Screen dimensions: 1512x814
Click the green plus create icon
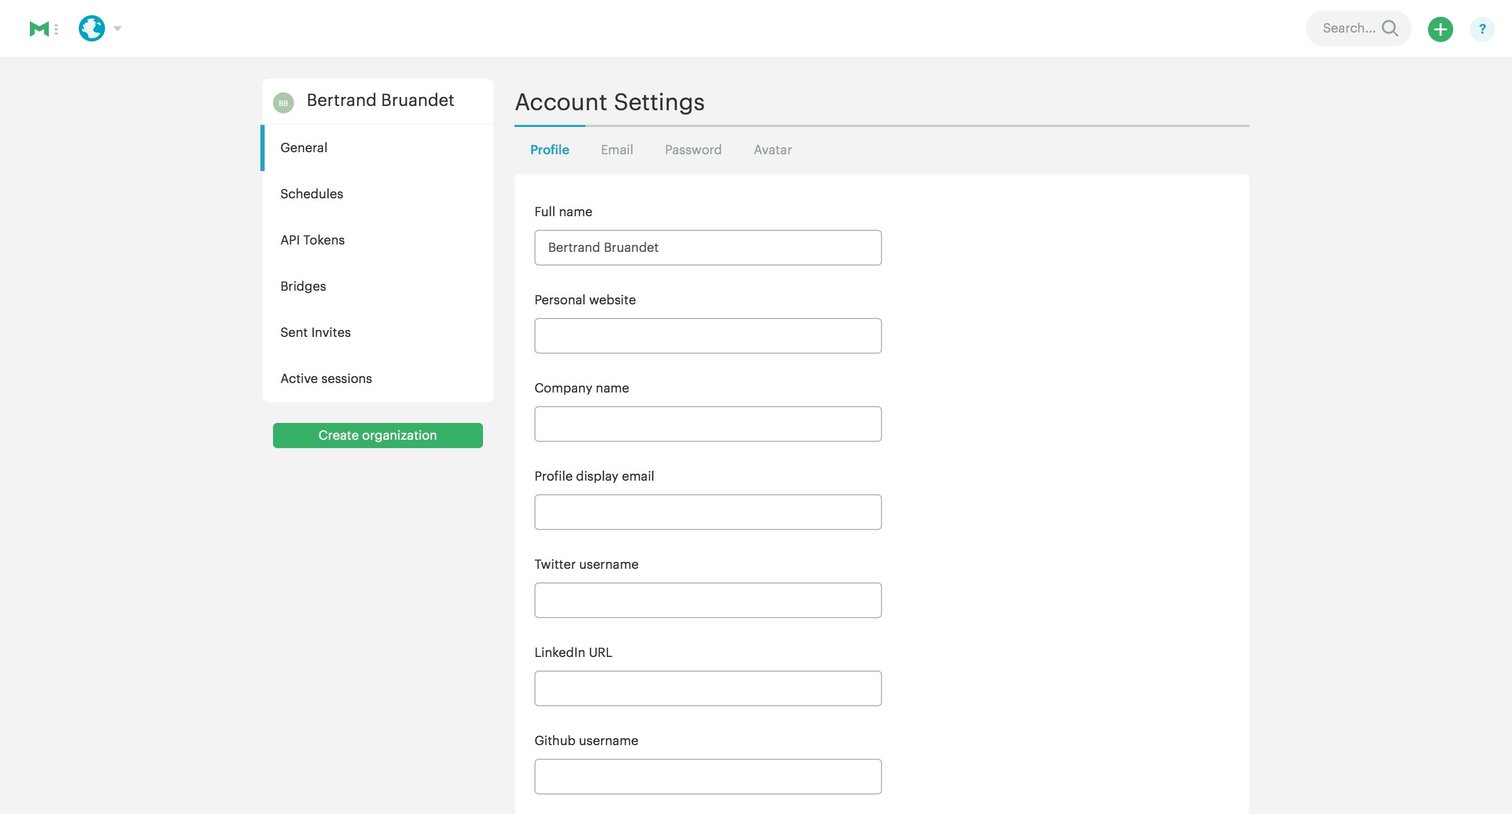[x=1440, y=29]
